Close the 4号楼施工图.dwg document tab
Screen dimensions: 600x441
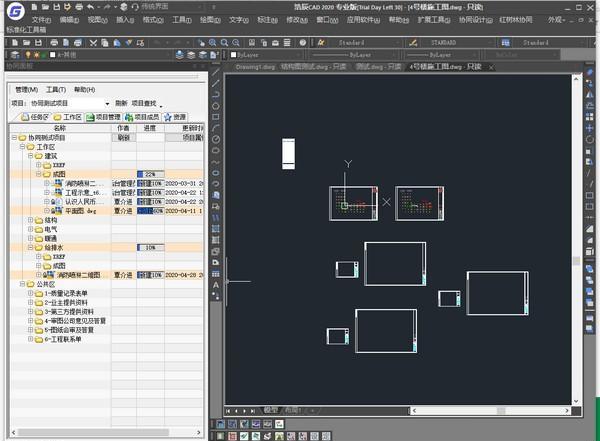pyautogui.click(x=491, y=67)
